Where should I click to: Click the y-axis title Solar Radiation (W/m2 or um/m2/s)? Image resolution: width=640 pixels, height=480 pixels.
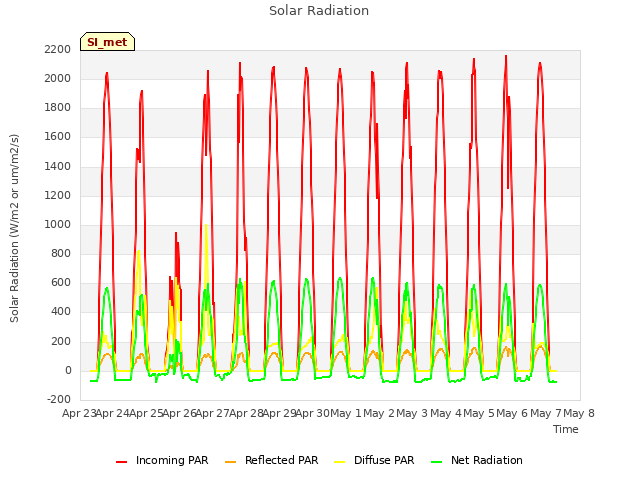(x=14, y=228)
